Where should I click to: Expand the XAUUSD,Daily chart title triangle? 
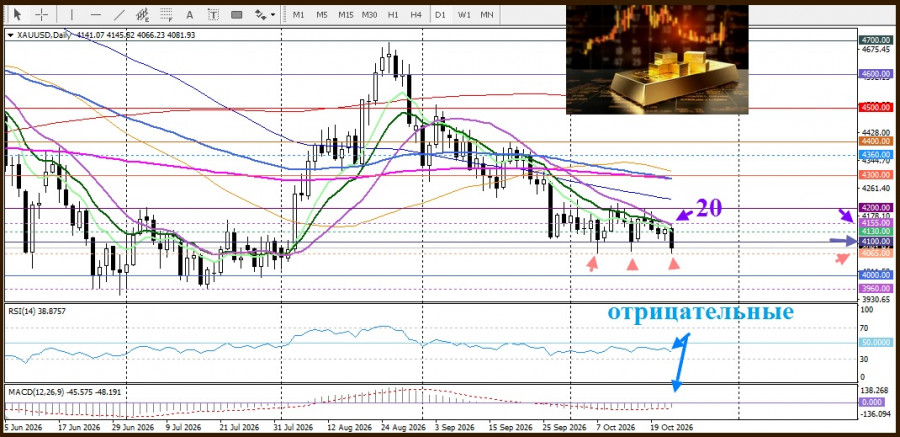pyautogui.click(x=10, y=35)
